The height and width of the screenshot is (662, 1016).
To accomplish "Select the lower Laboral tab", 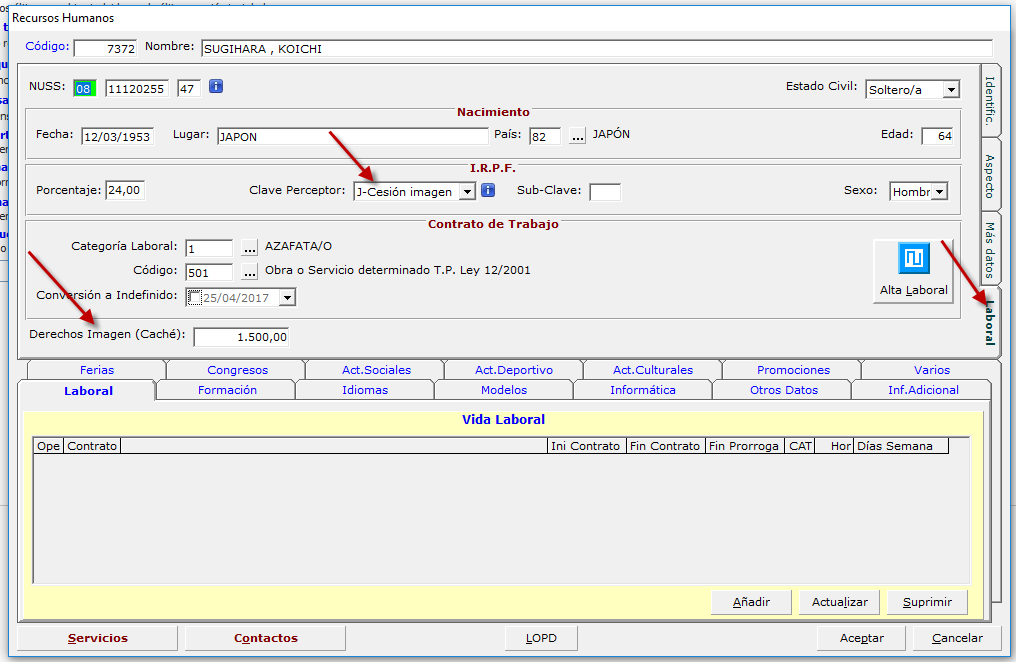I will [x=88, y=391].
